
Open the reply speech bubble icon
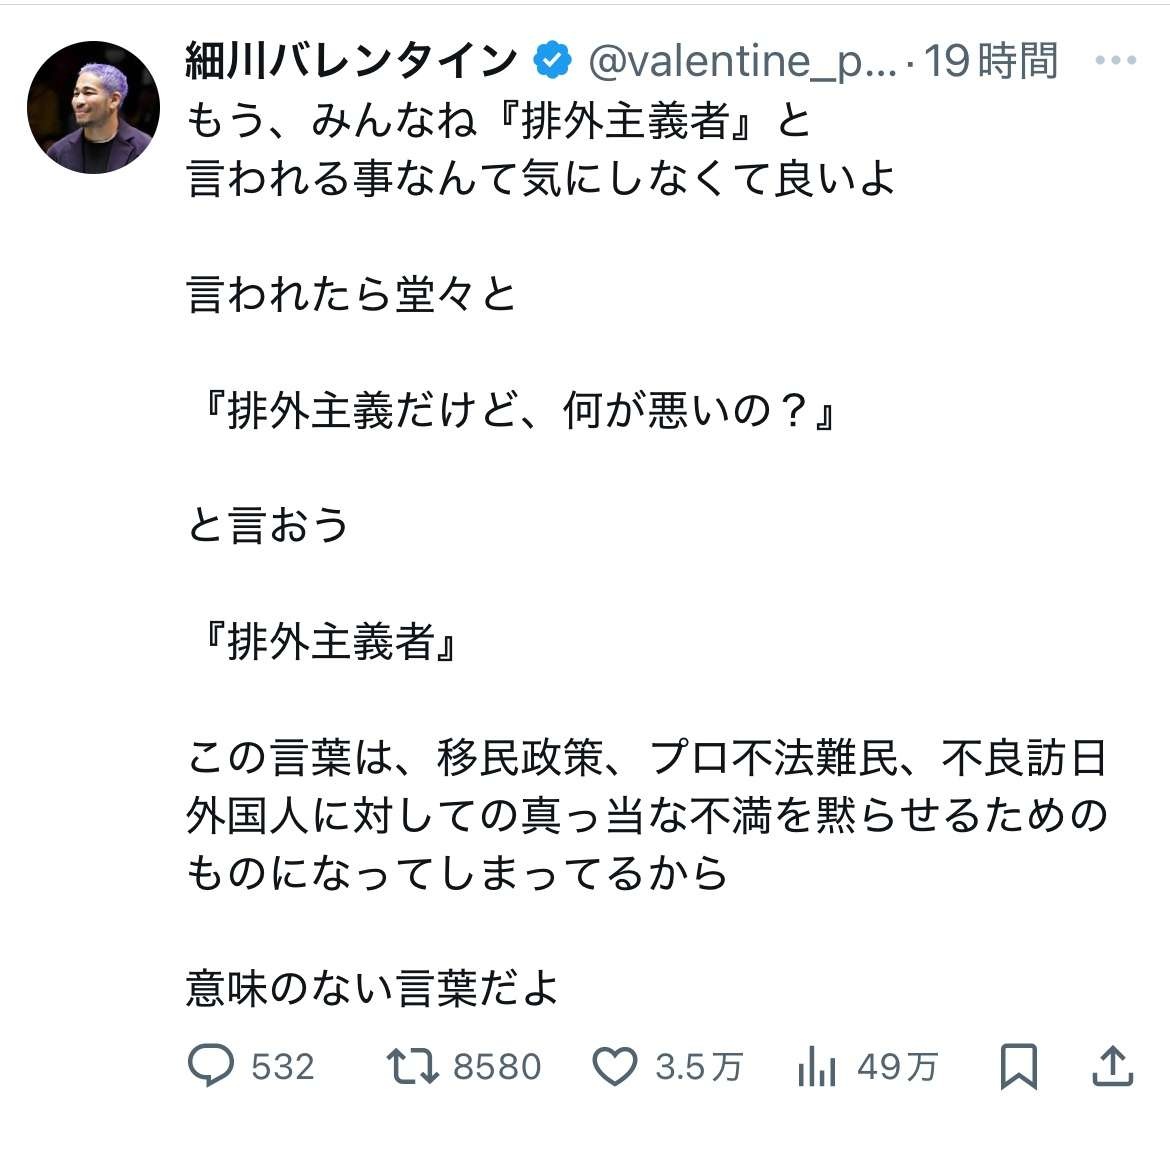pyautogui.click(x=210, y=1066)
